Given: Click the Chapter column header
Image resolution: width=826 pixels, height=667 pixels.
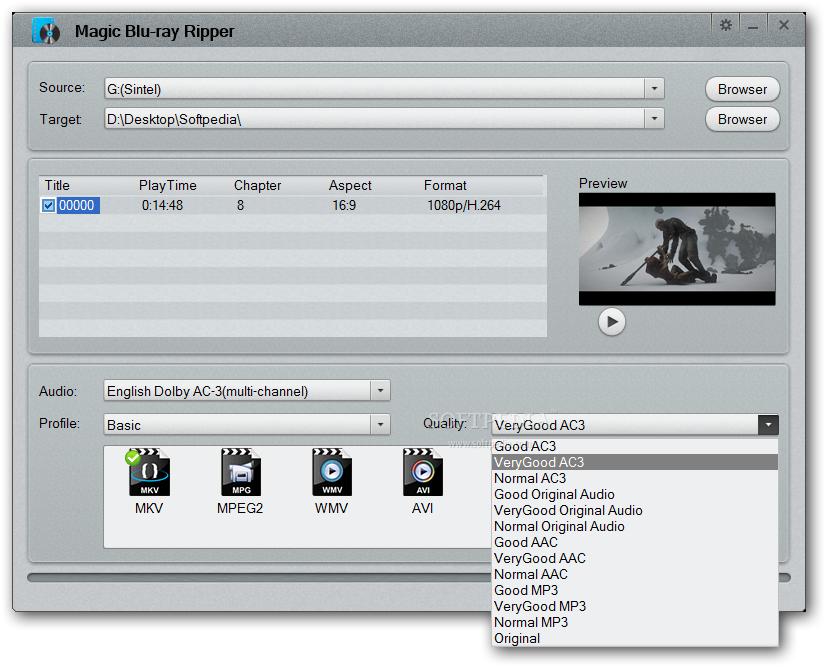Looking at the screenshot, I should pos(258,185).
